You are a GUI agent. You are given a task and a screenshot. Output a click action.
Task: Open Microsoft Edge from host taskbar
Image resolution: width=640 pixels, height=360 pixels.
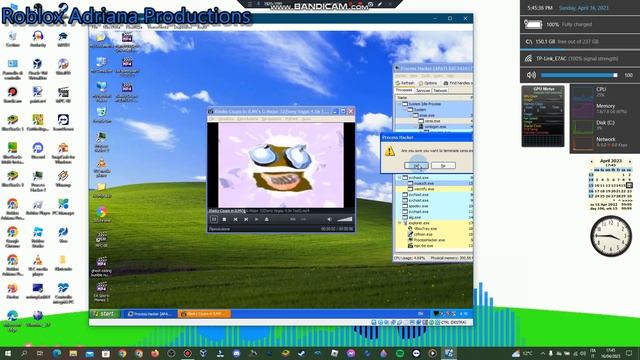(56, 353)
